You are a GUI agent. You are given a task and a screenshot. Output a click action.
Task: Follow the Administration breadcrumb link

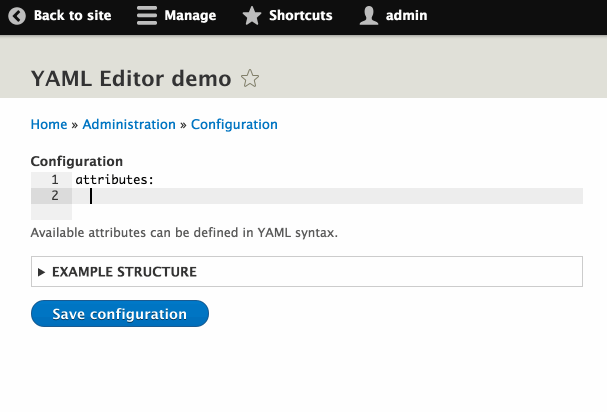[129, 124]
